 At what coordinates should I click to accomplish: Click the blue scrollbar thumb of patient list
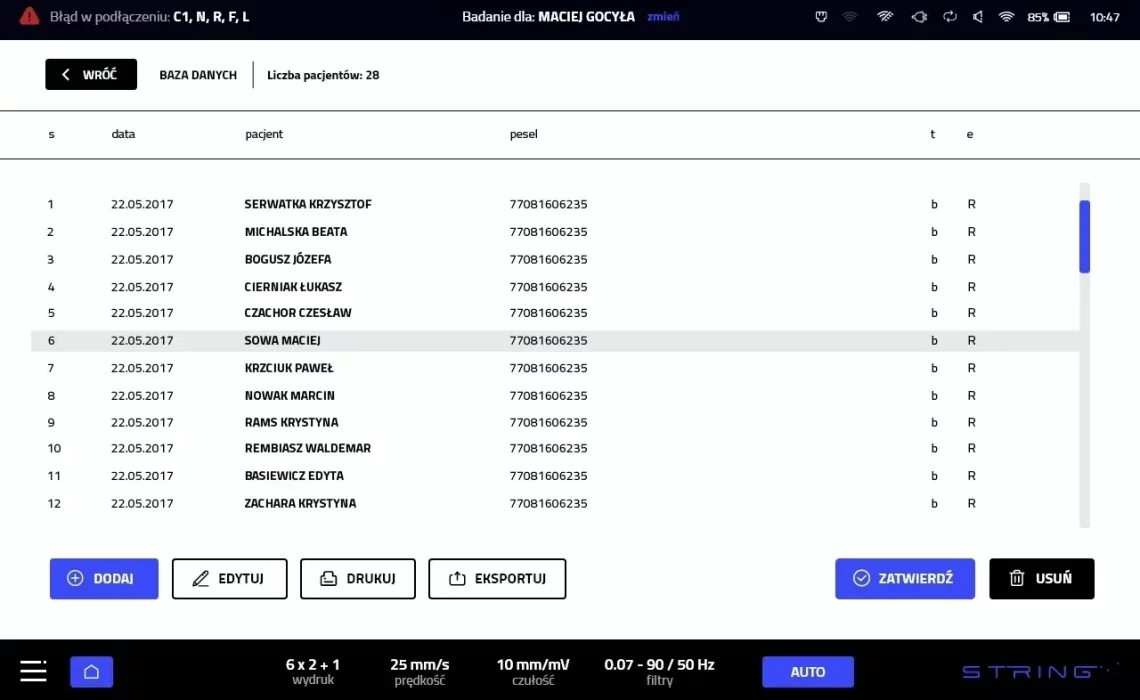pos(1084,236)
